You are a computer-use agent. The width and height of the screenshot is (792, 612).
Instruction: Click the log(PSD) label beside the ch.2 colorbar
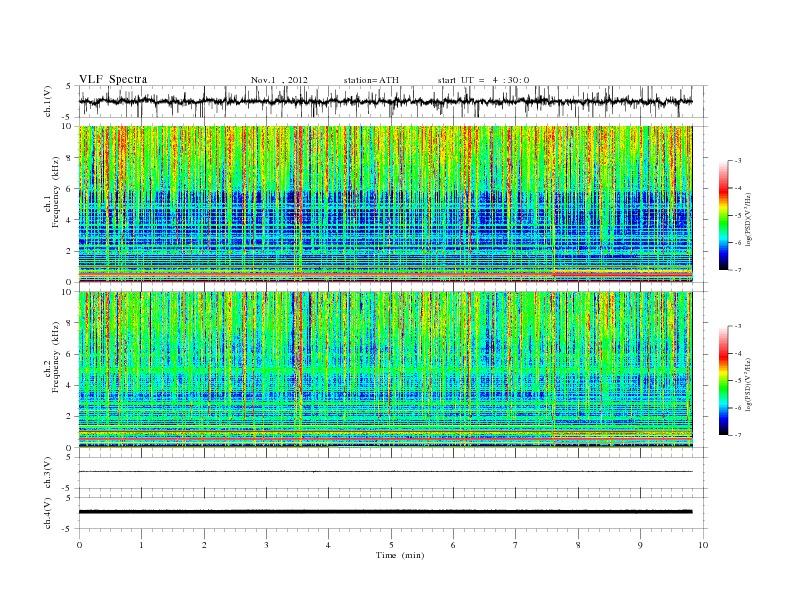748,384
